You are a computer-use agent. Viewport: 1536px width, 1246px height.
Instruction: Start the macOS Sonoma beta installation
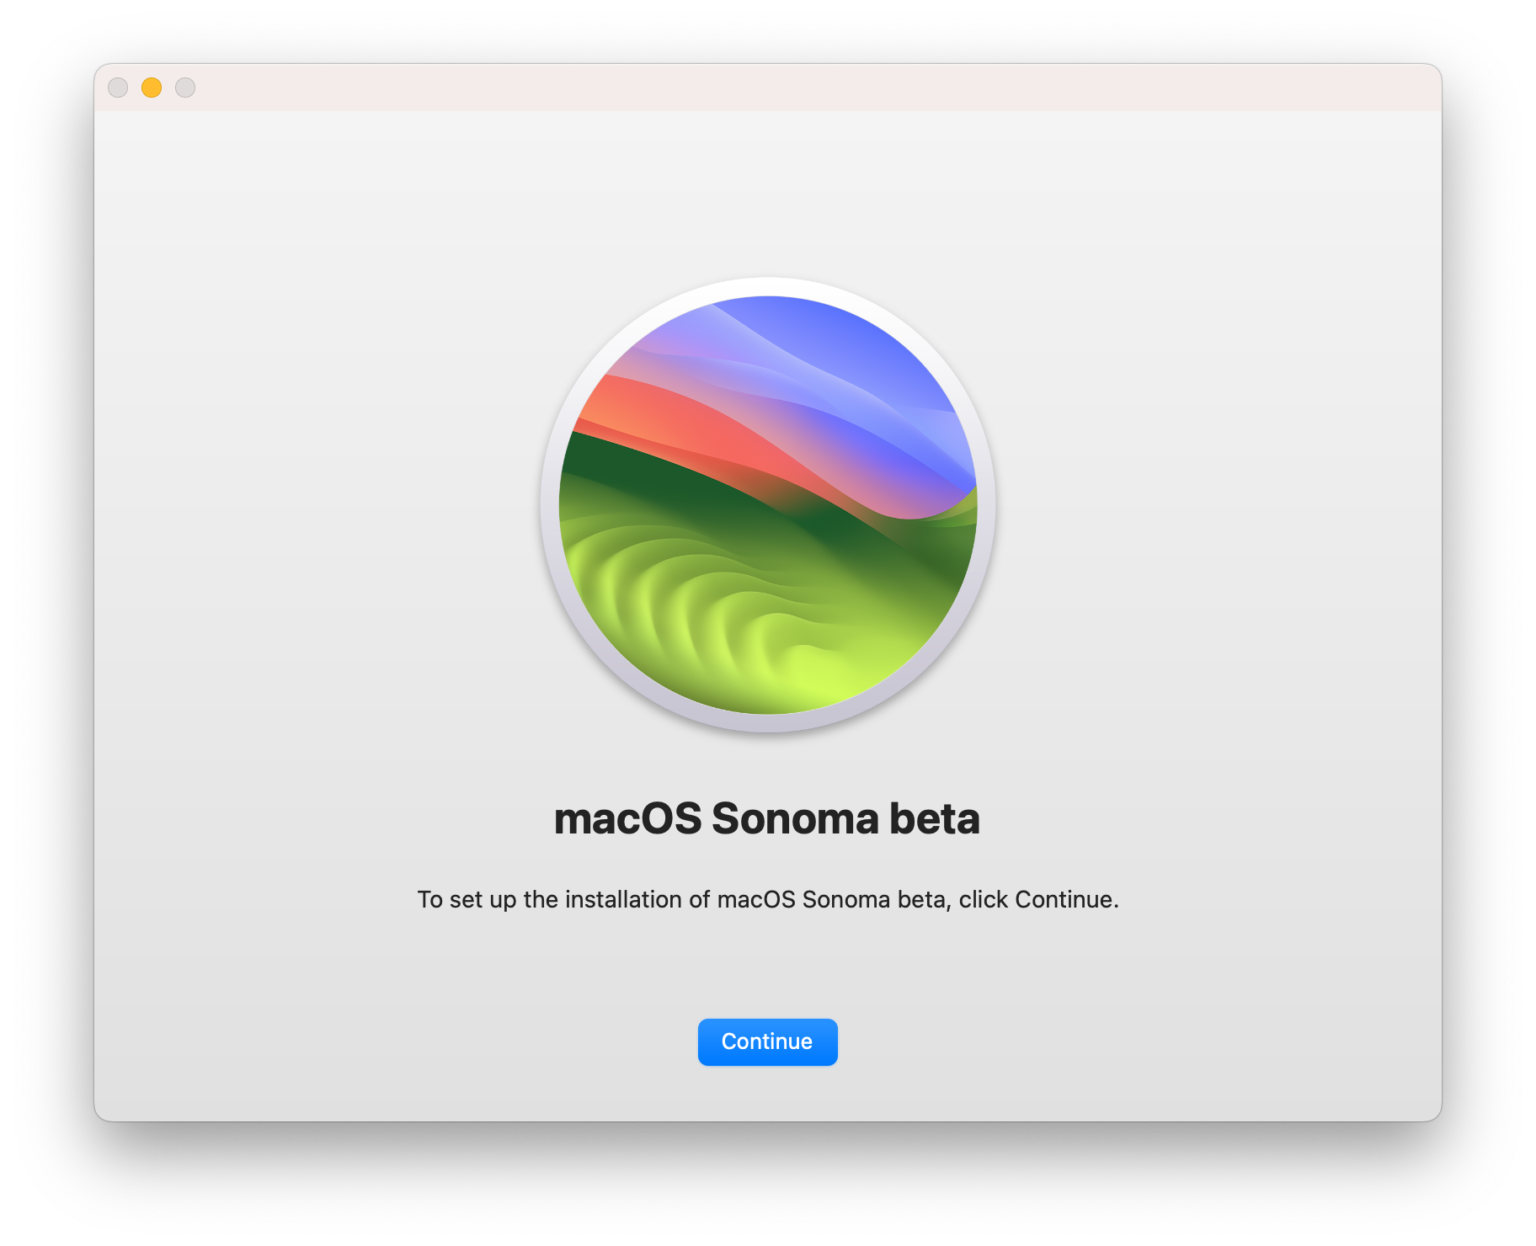coord(767,1041)
